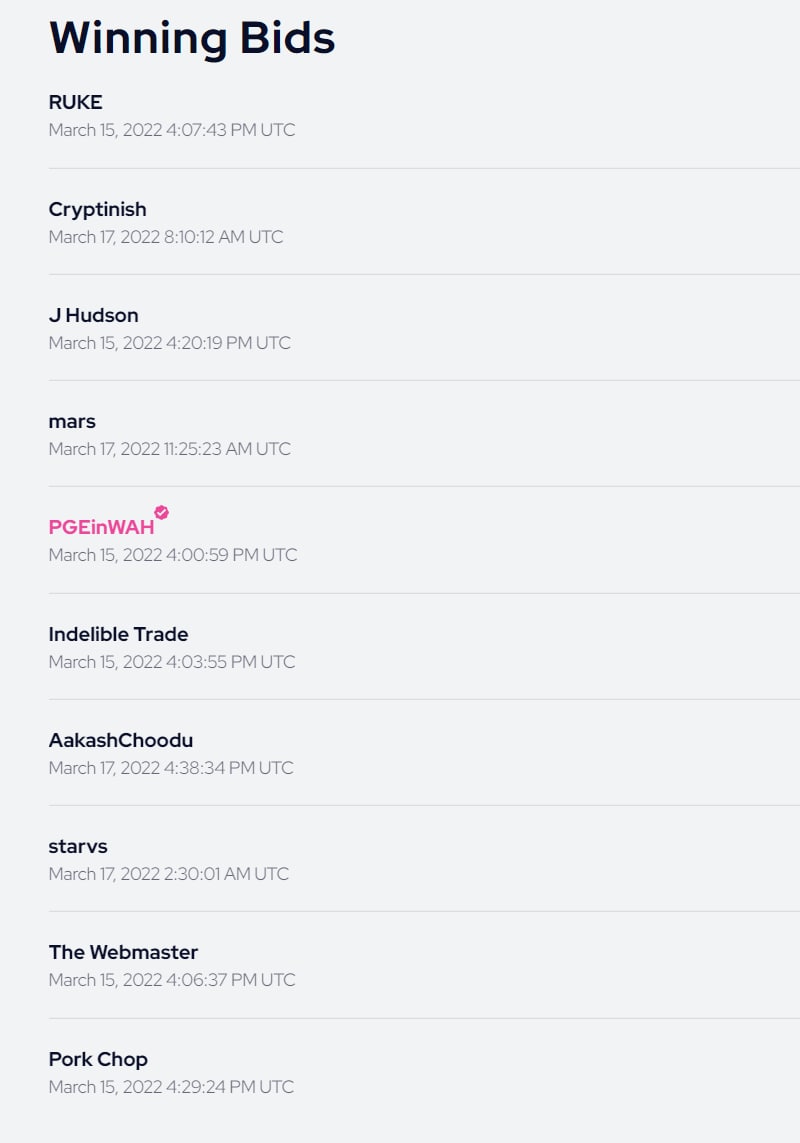Select starvs timestamp 2:30:01 AM
The height and width of the screenshot is (1143, 800).
169,873
